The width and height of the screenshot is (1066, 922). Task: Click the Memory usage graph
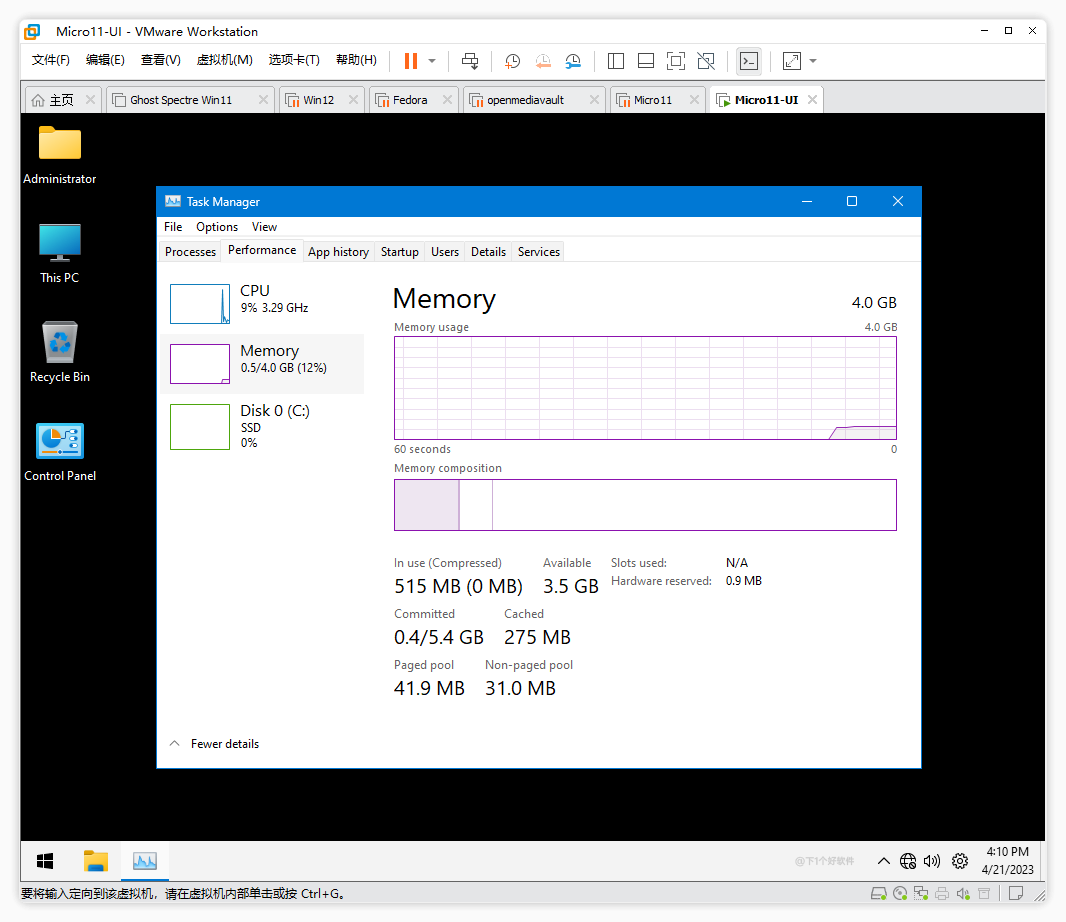coord(645,388)
